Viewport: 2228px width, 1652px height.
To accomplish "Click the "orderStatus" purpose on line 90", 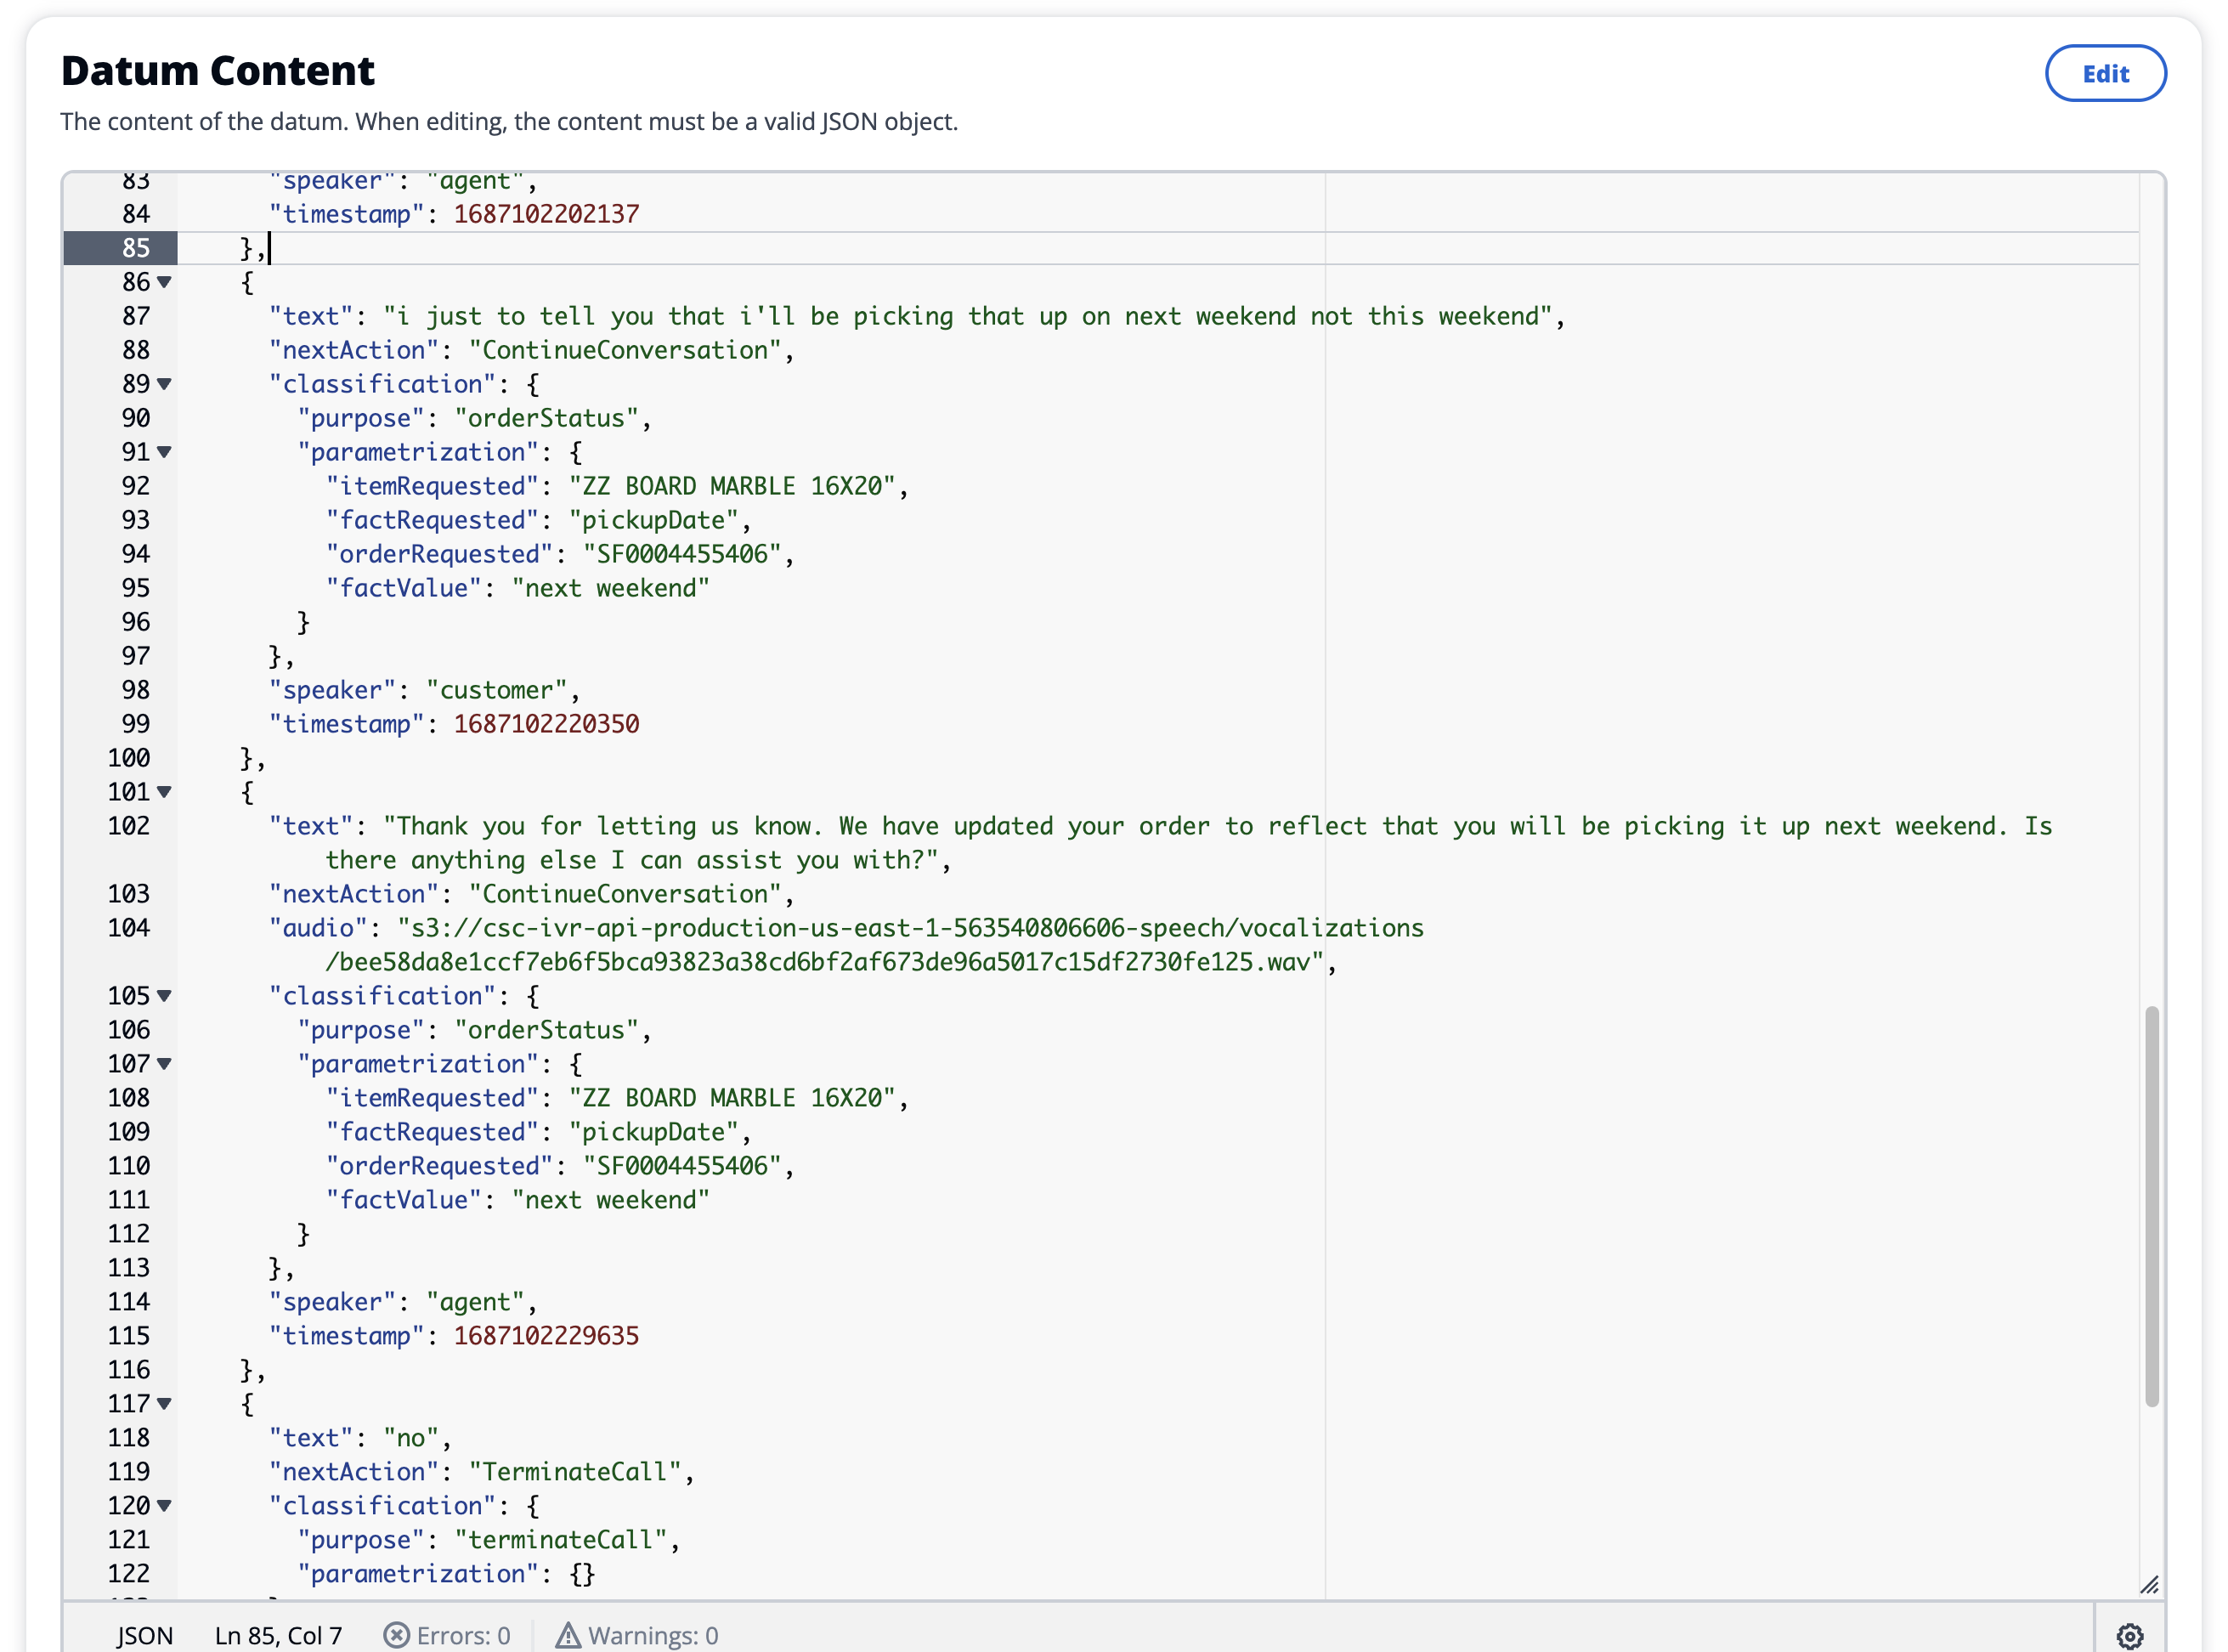I will click(x=546, y=418).
